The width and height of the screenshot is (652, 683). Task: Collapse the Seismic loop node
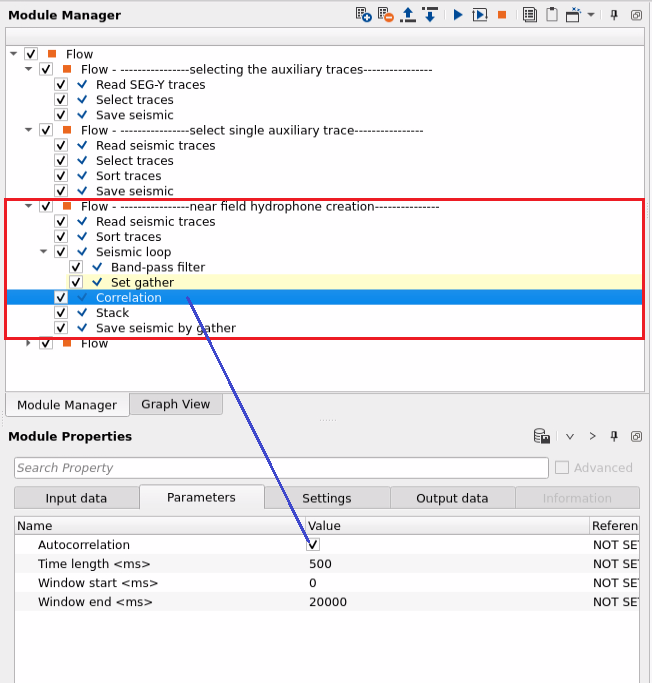[44, 251]
